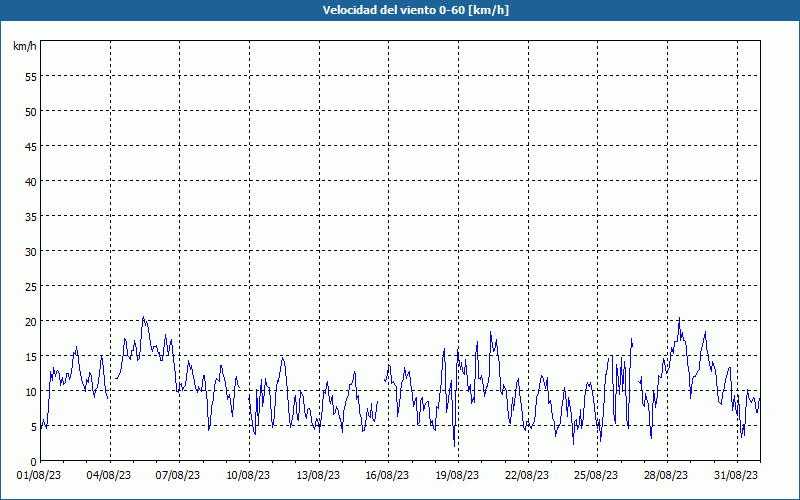Click the 28/08/23 date label
The image size is (800, 500).
coord(666,476)
